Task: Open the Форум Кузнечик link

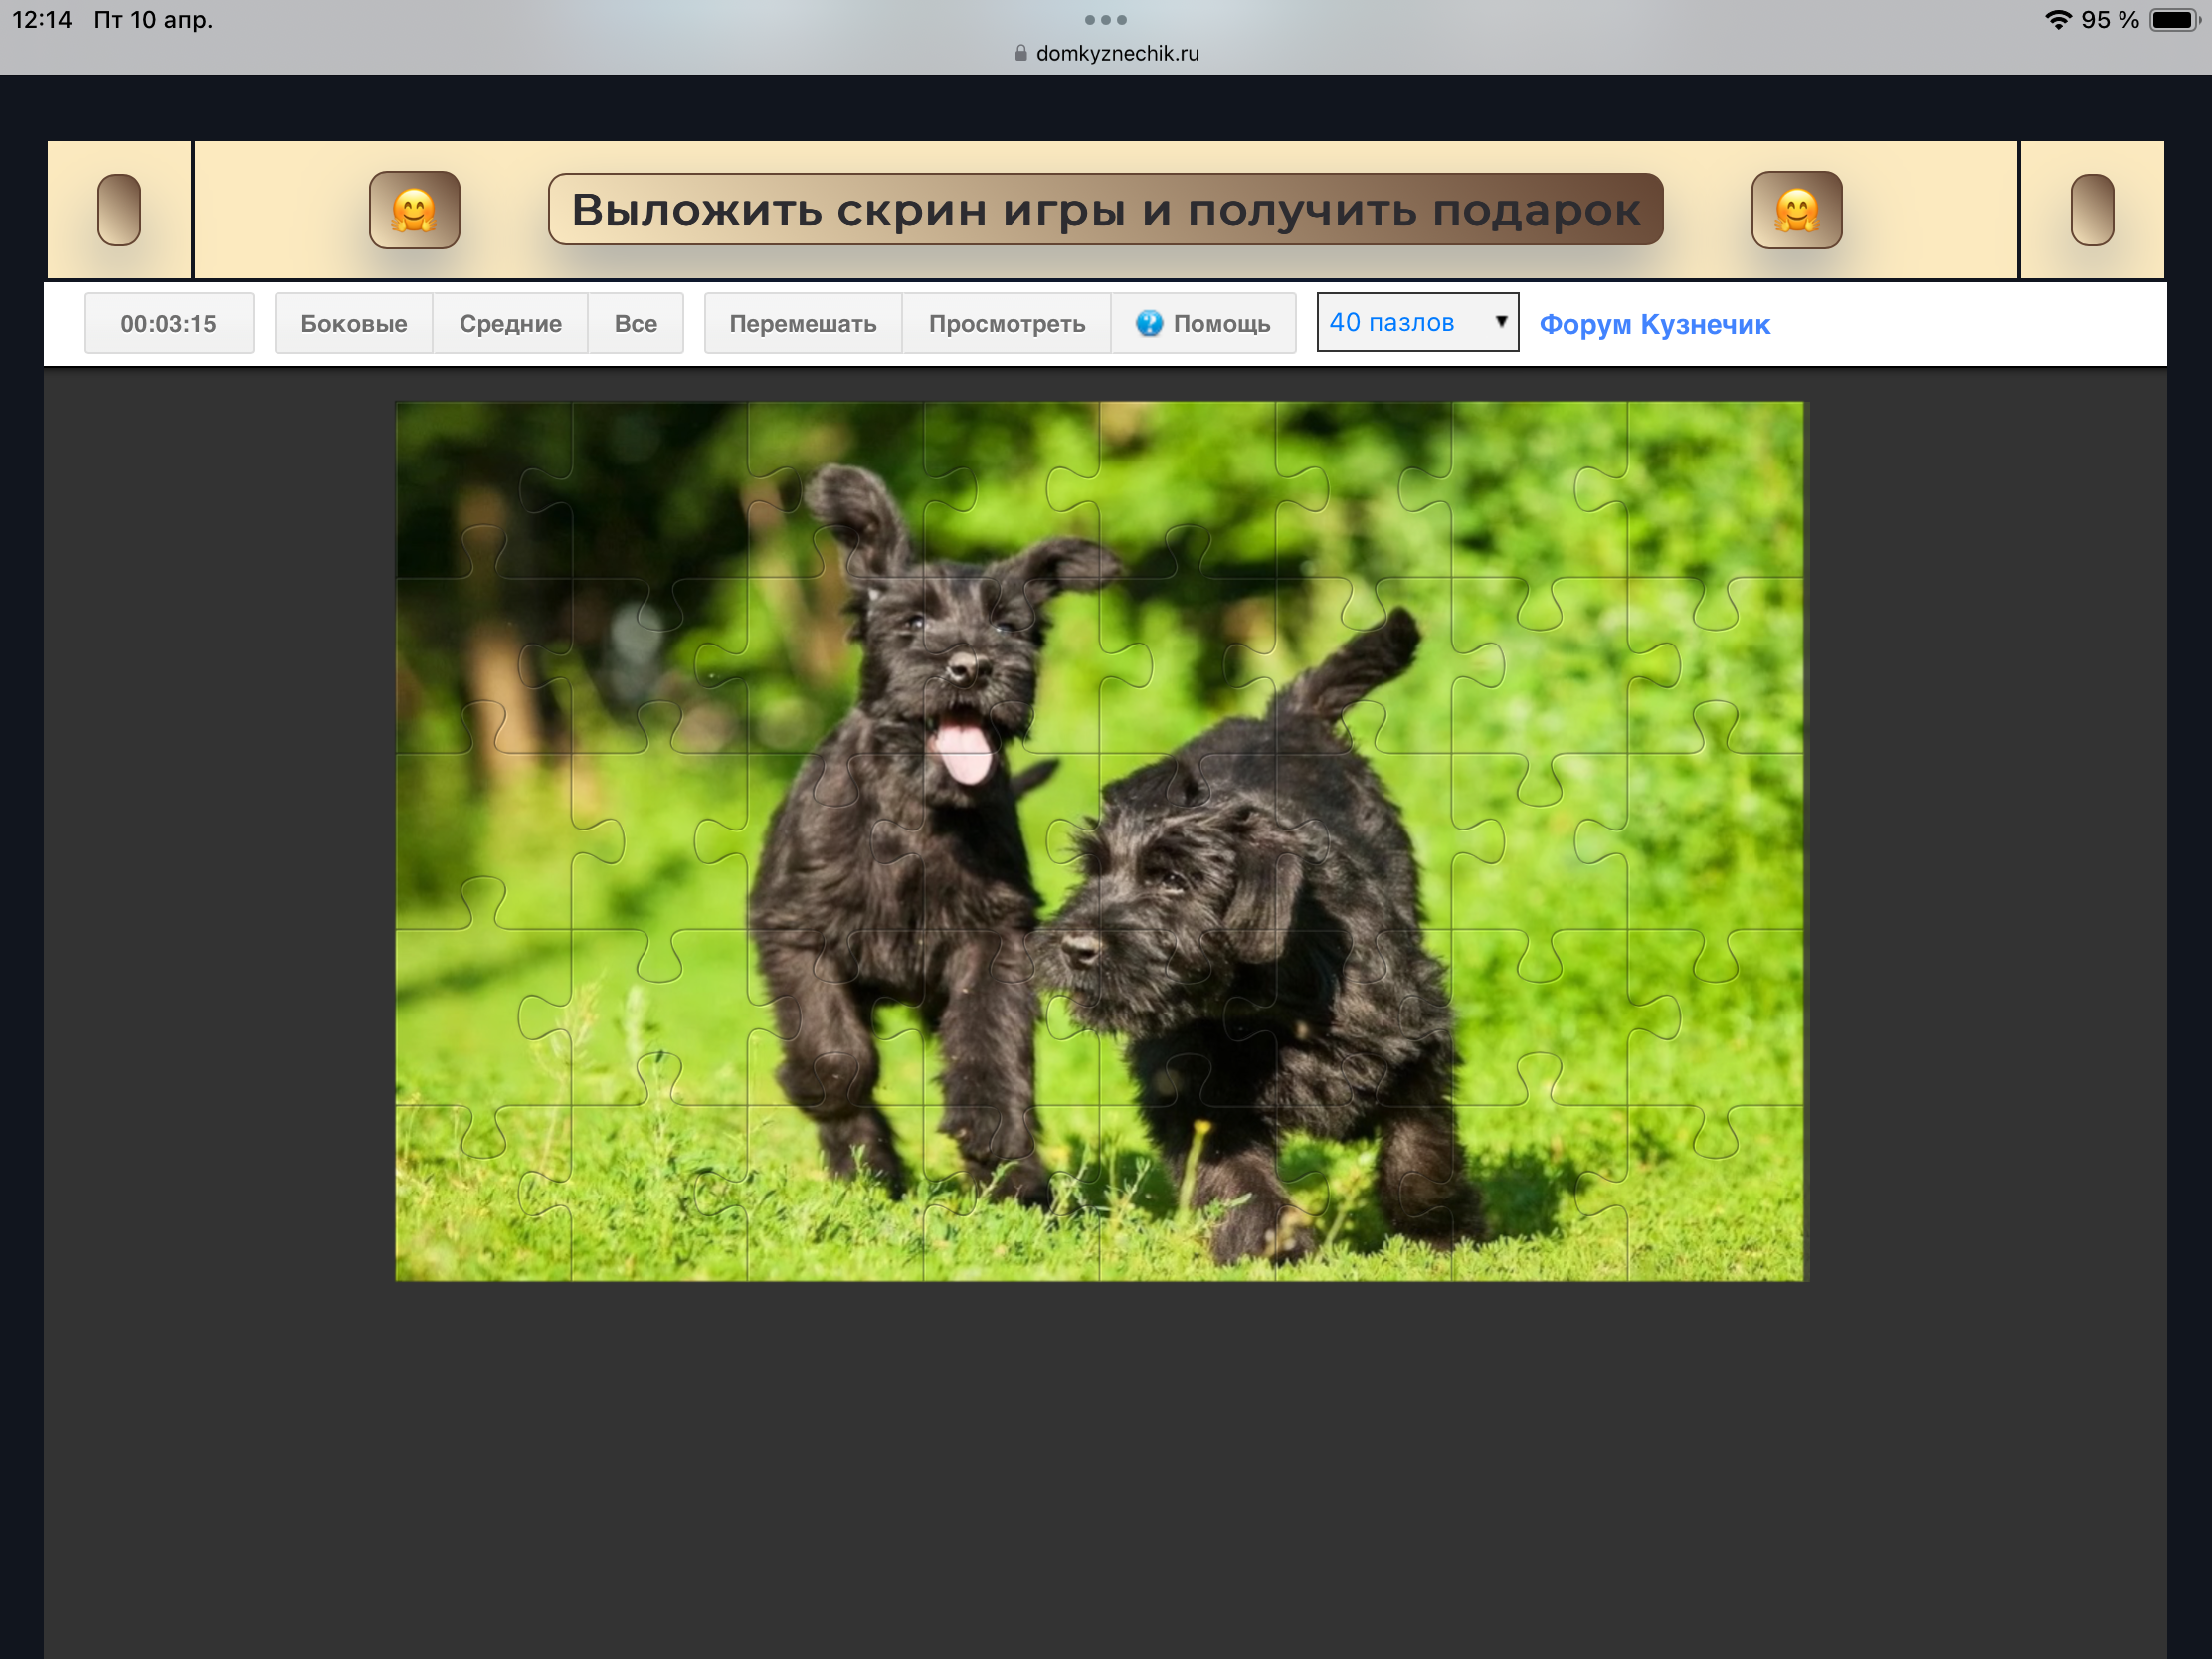Action: [1654, 325]
